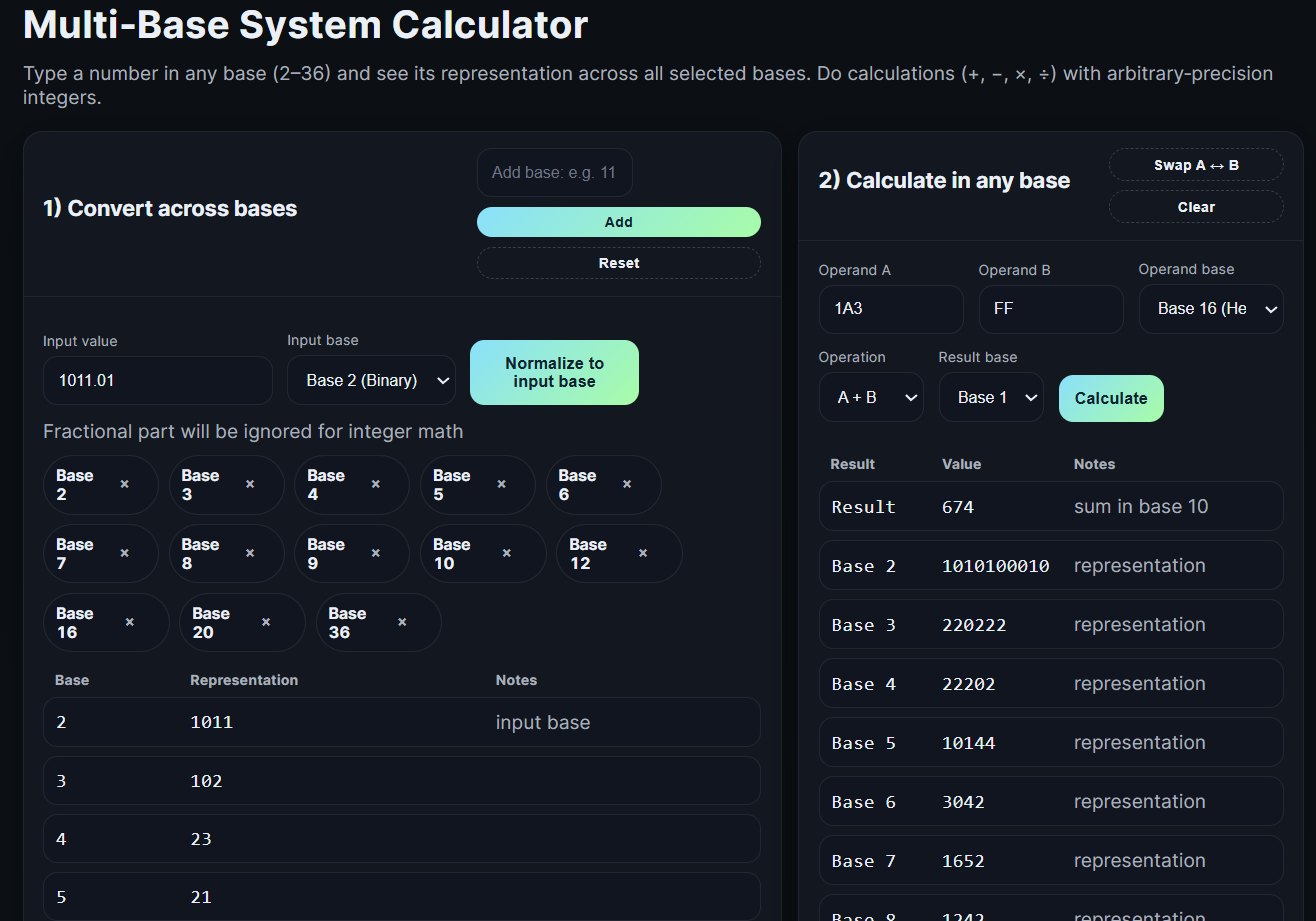
Task: Open the Result base dropdown
Action: click(991, 397)
